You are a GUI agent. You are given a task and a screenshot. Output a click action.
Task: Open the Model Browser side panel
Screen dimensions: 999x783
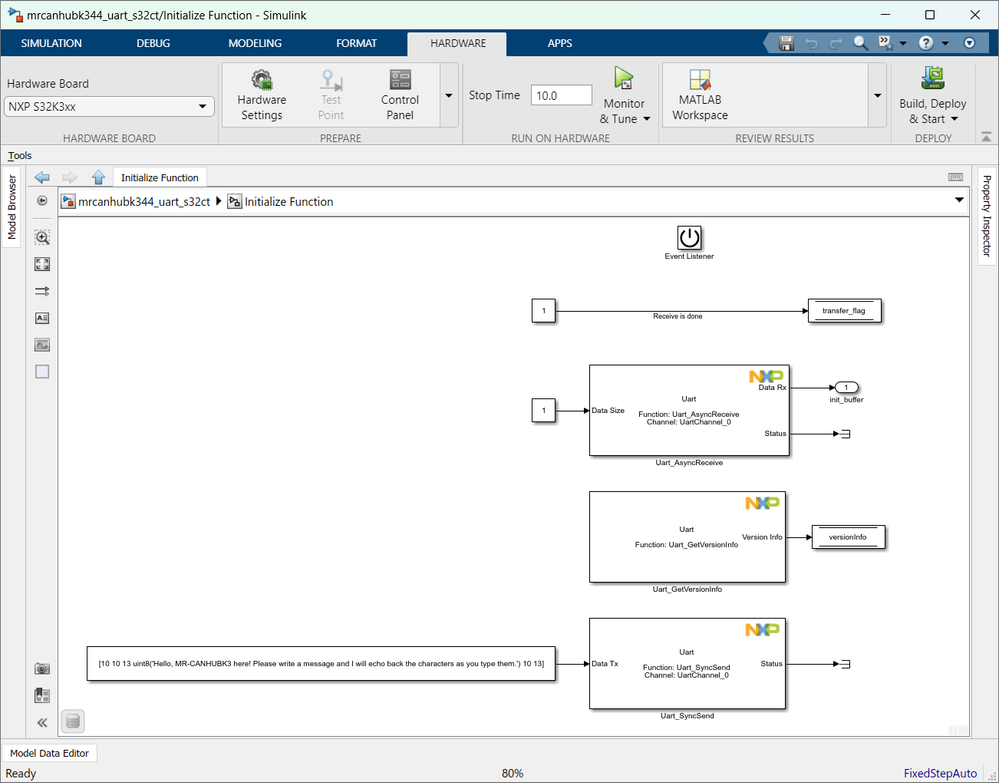[11, 207]
